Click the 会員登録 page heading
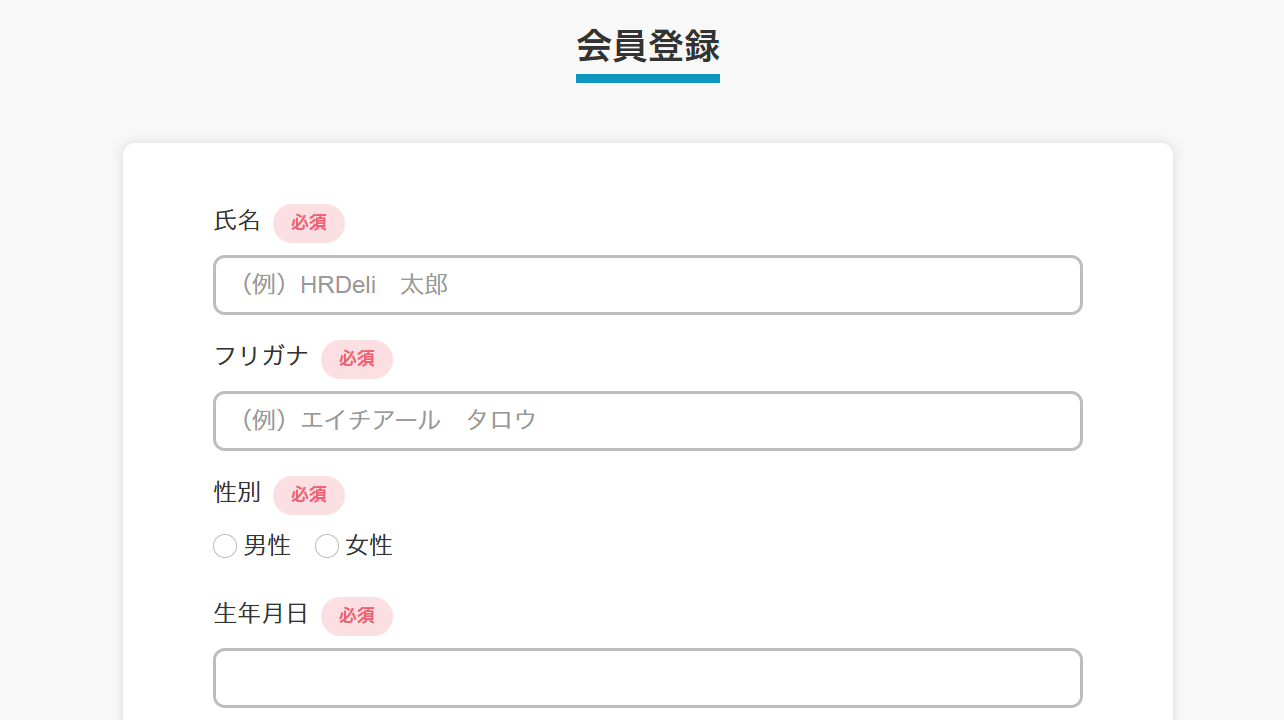 648,46
